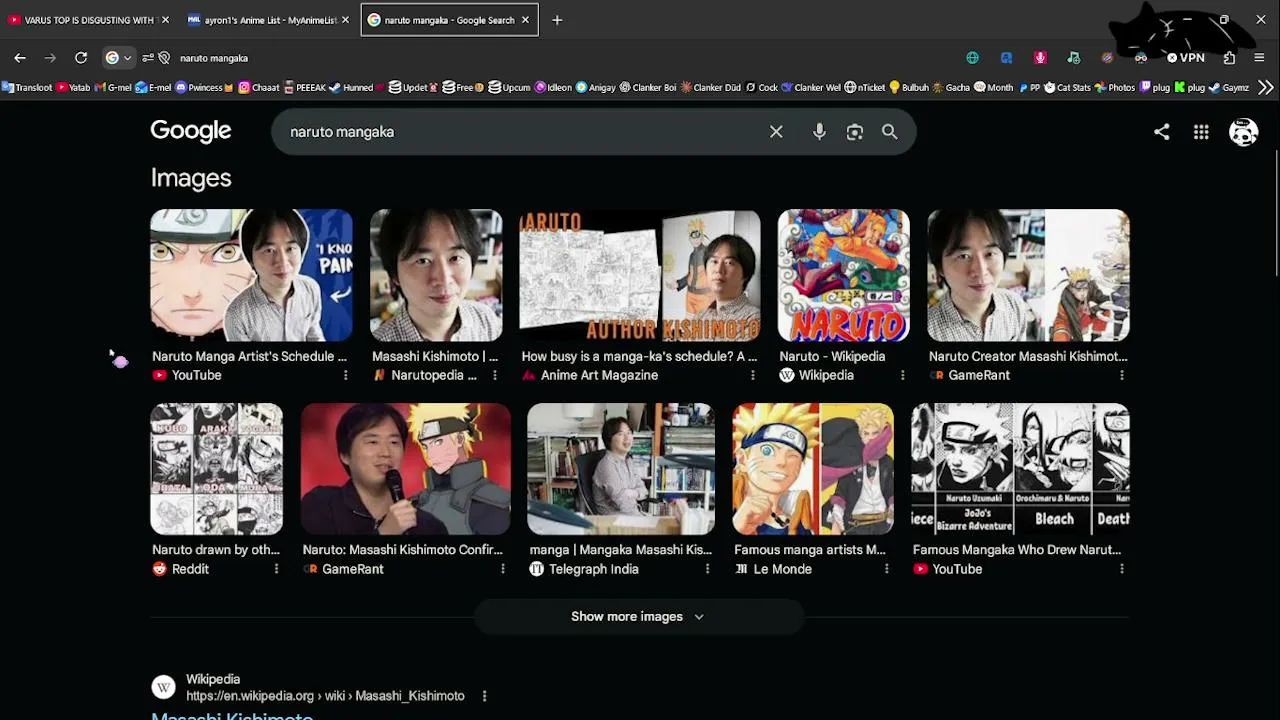This screenshot has width=1280, height=720.
Task: Open the G-mel Gmail bookmark
Action: [x=113, y=88]
